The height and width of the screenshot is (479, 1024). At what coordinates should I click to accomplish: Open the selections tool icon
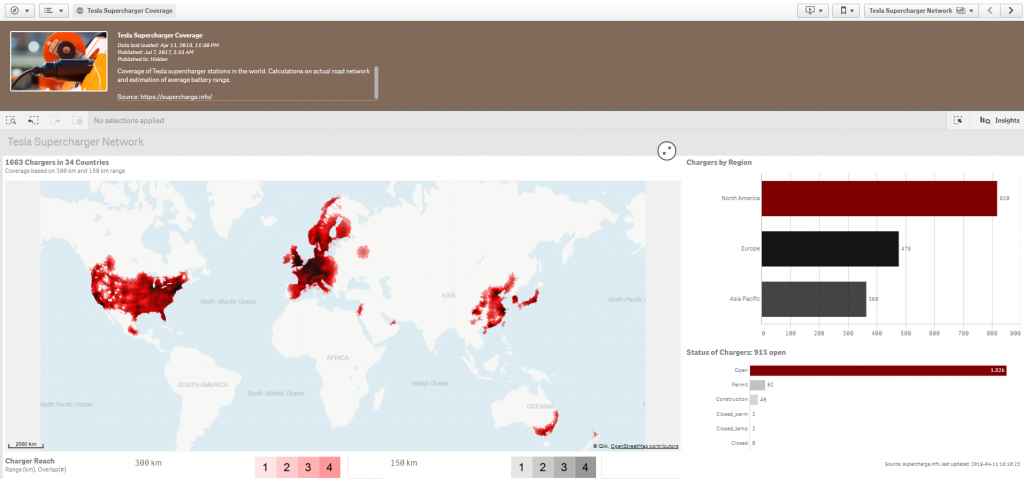(958, 120)
